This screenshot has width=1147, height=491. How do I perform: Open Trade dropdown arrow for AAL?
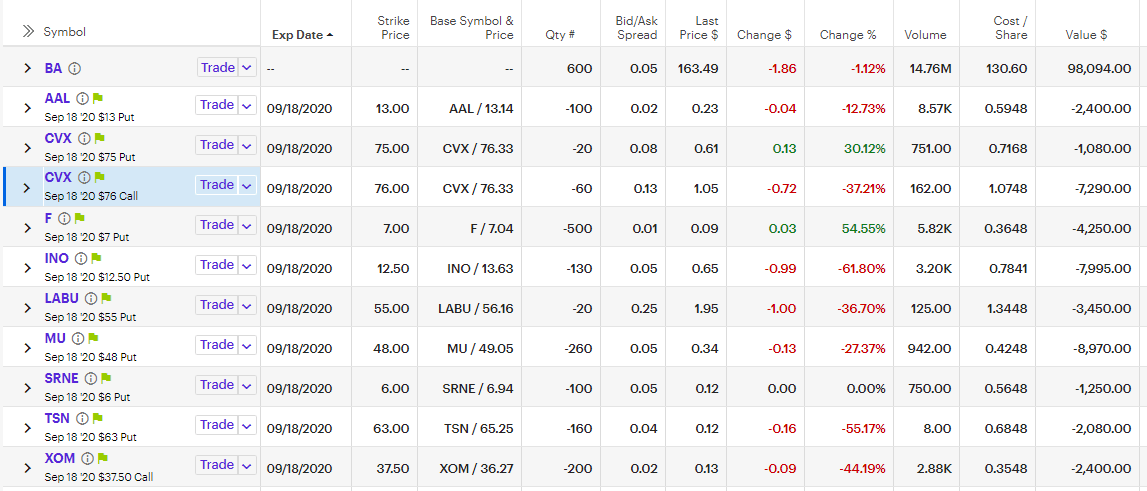pyautogui.click(x=247, y=105)
